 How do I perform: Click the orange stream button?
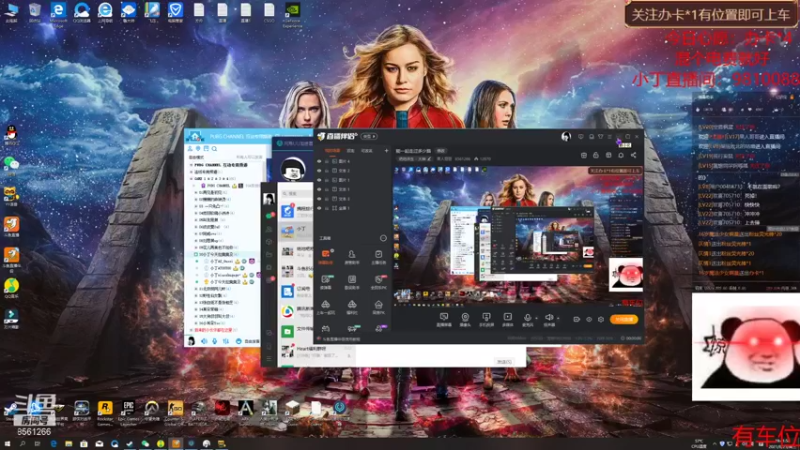tap(624, 319)
